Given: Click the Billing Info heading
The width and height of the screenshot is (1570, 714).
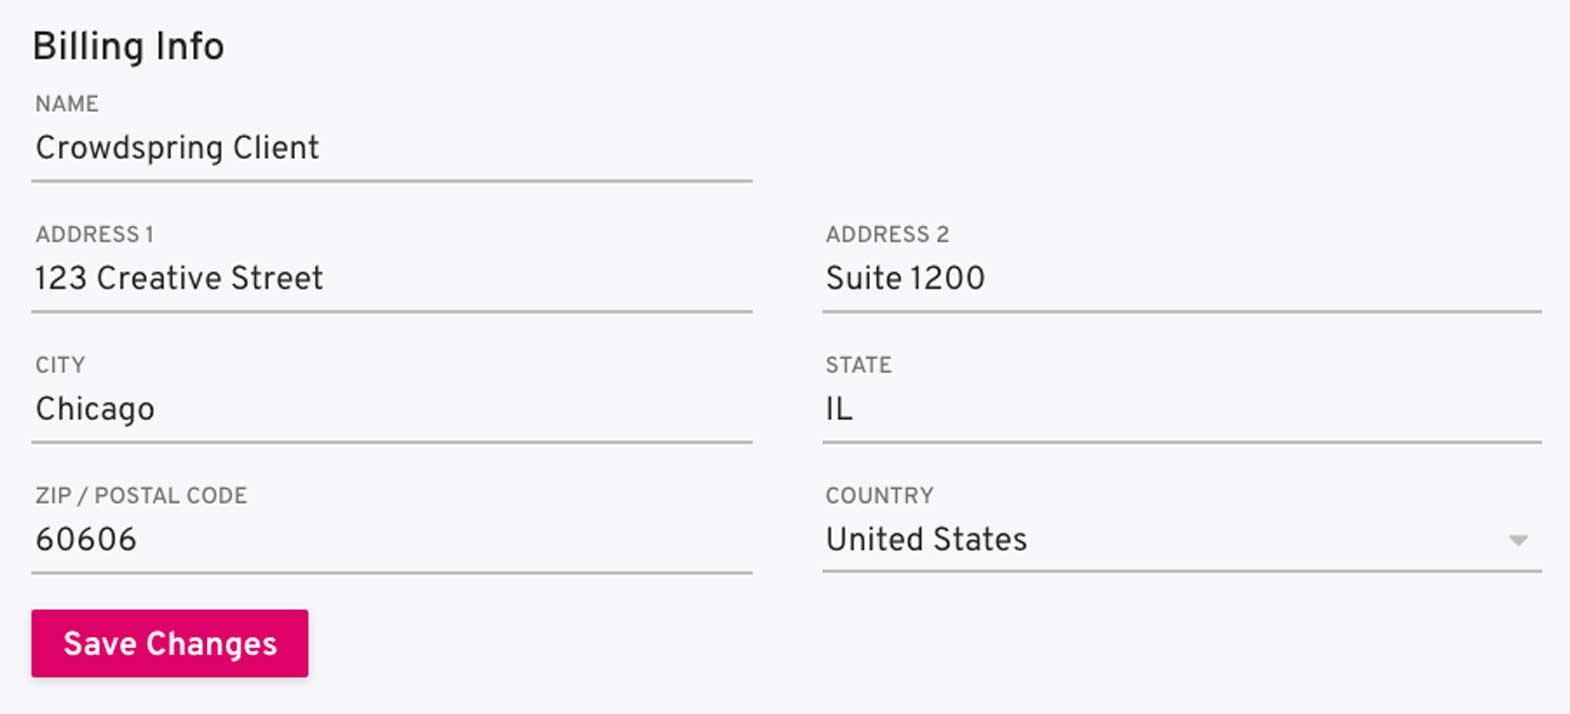Looking at the screenshot, I should coord(128,47).
